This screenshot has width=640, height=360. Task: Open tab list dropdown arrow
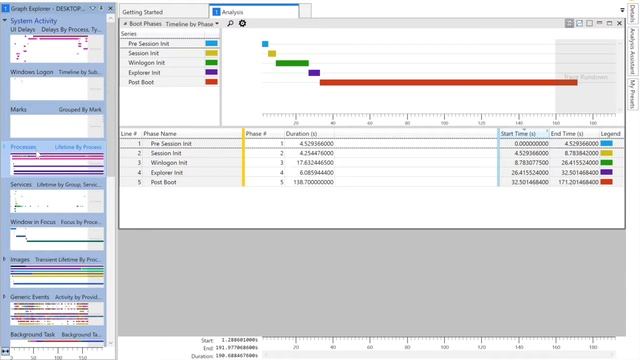[x=622, y=10]
